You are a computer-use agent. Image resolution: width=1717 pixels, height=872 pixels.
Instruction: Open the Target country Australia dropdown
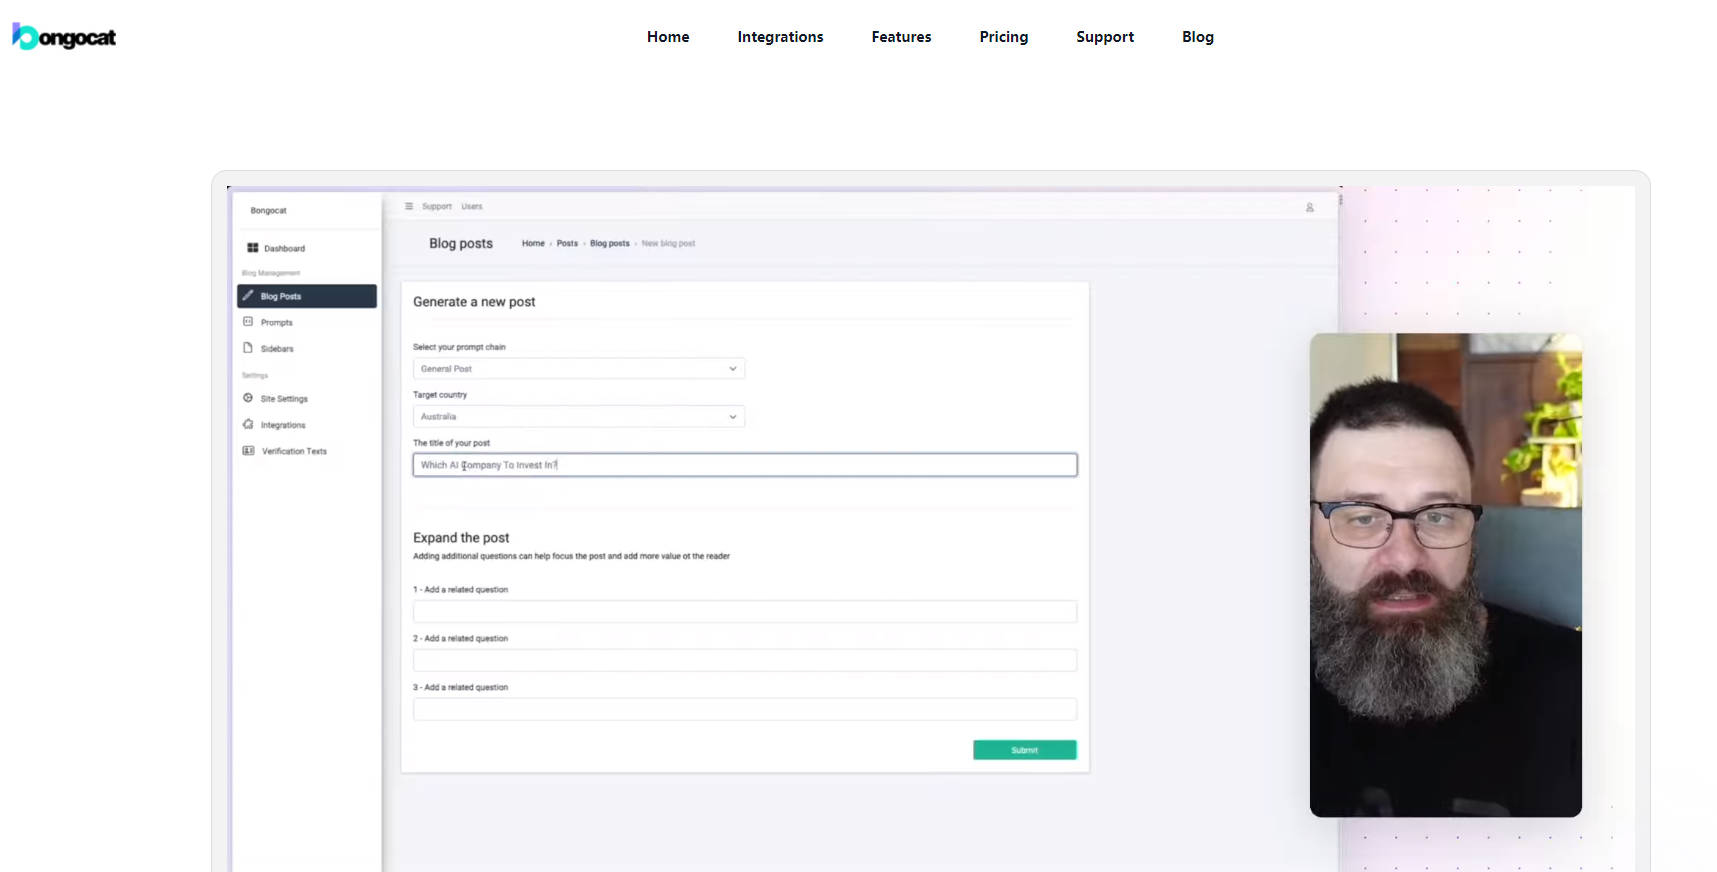(578, 417)
